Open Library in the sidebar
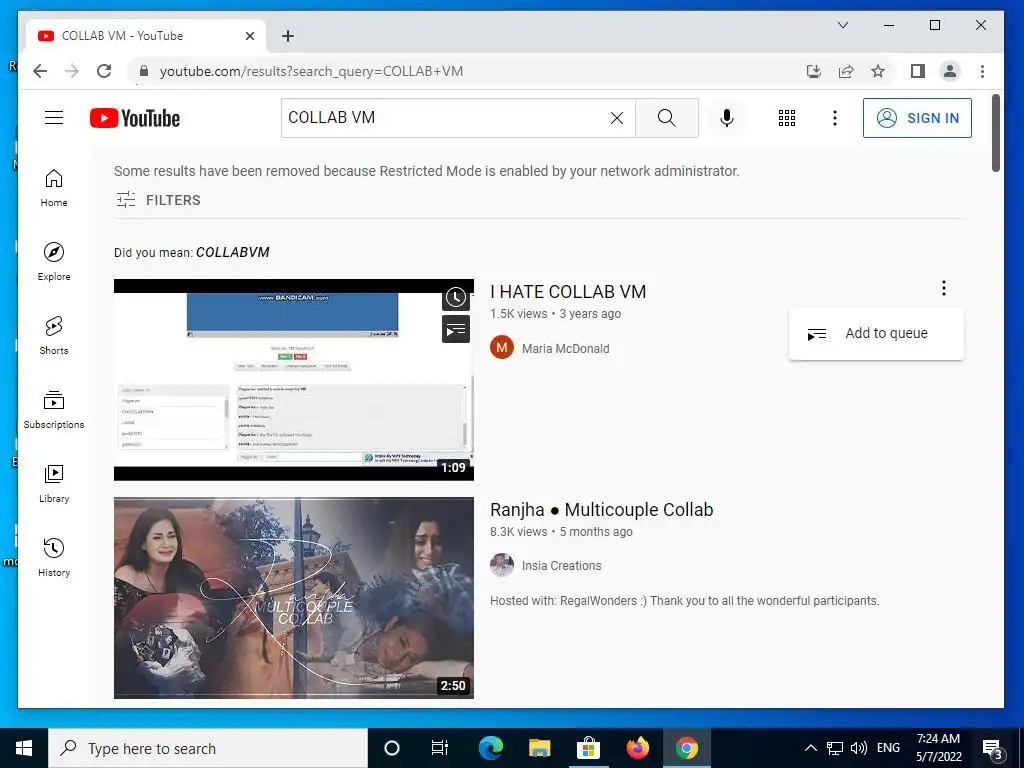 coord(54,484)
